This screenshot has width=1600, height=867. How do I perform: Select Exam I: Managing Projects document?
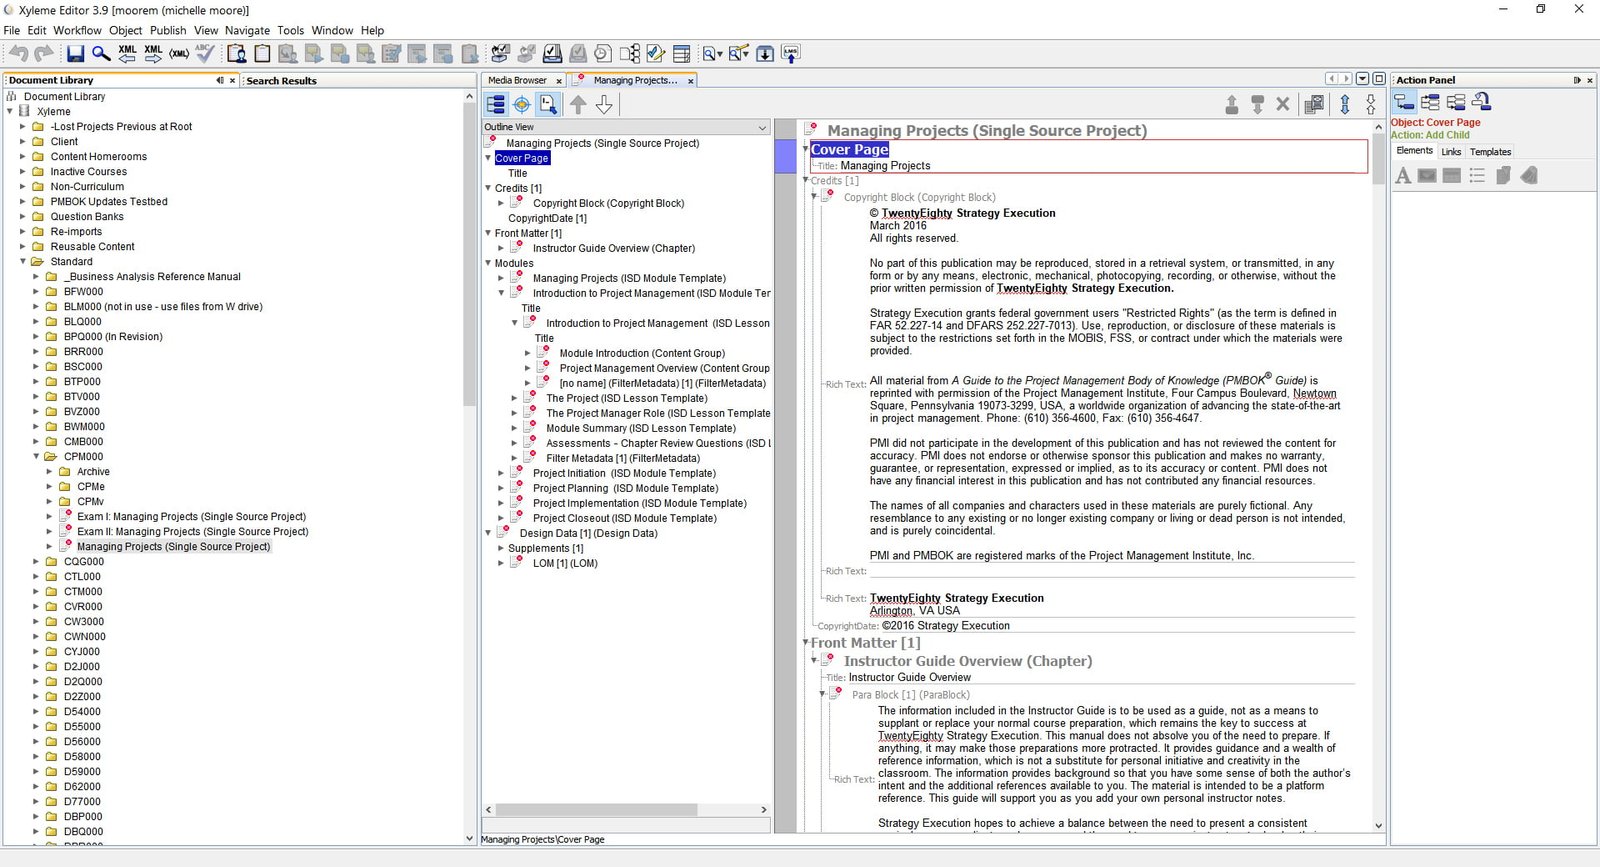pos(191,517)
